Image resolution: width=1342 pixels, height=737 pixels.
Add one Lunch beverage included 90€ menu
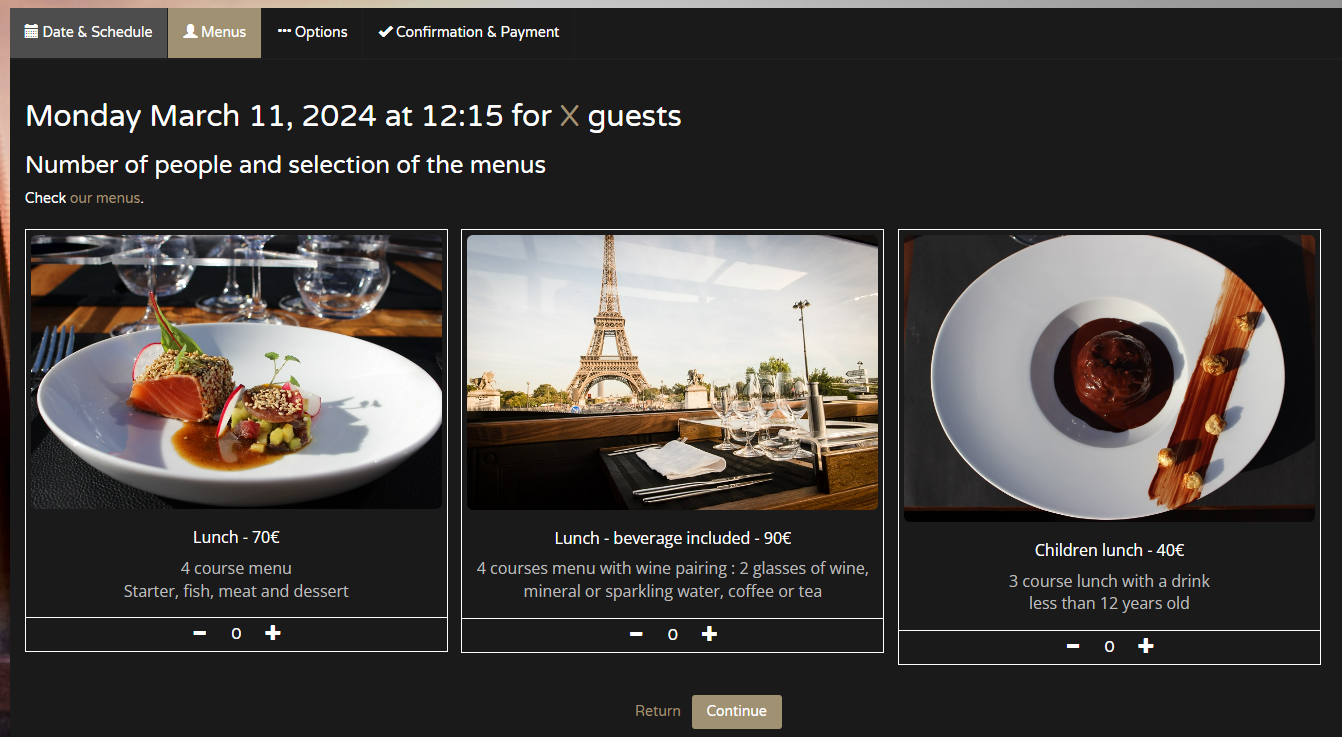pos(709,634)
